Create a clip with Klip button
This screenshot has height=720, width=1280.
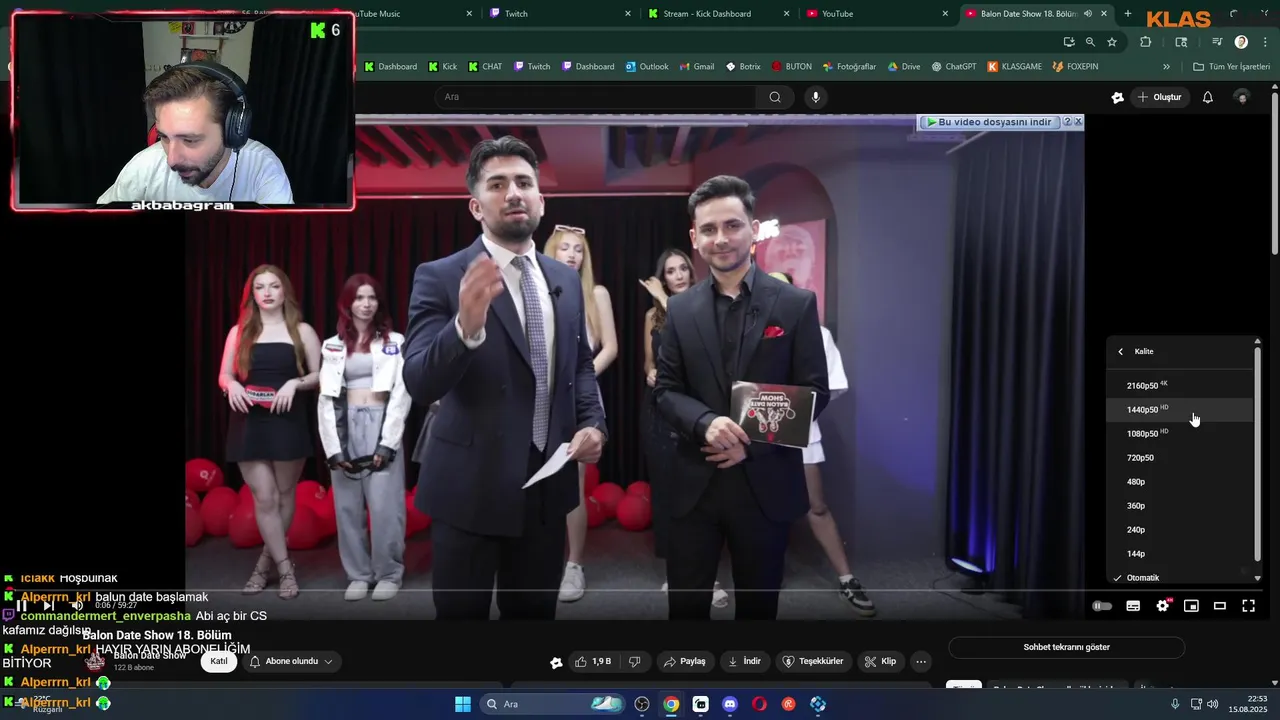pos(881,661)
